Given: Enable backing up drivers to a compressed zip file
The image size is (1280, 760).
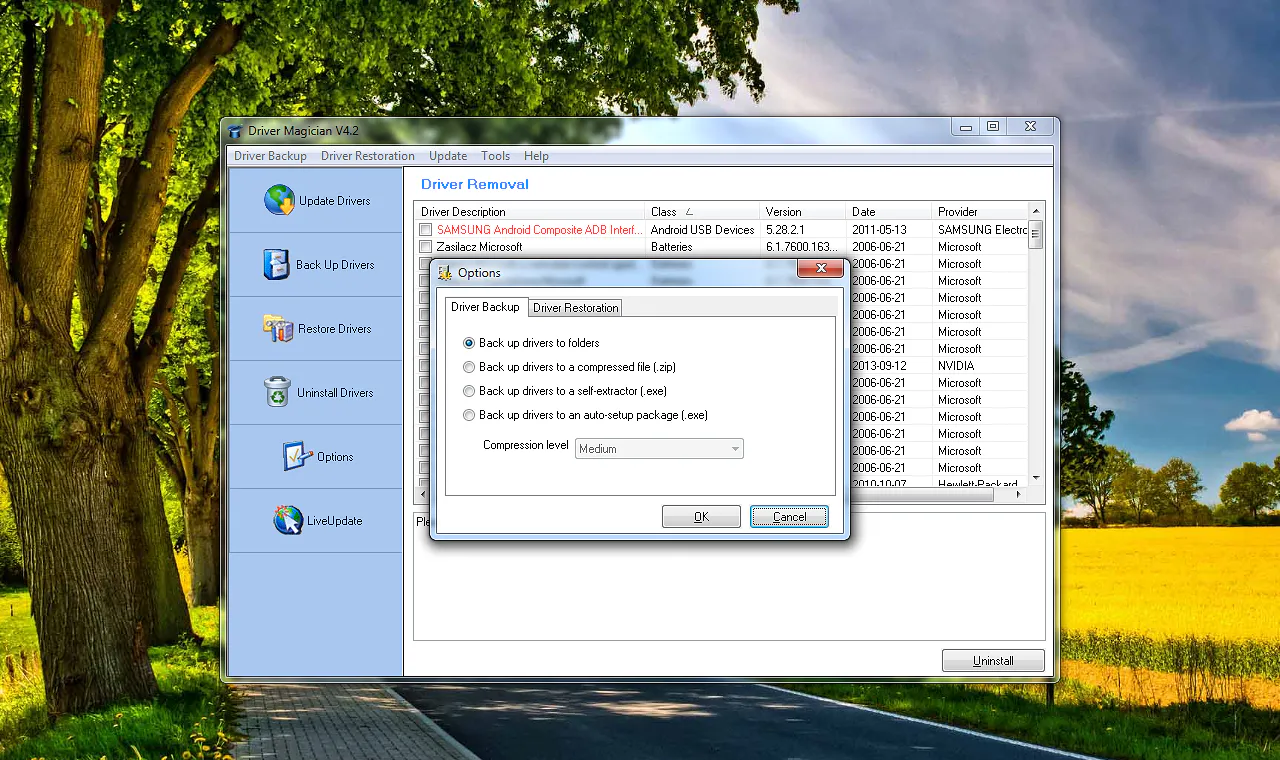Looking at the screenshot, I should (469, 367).
